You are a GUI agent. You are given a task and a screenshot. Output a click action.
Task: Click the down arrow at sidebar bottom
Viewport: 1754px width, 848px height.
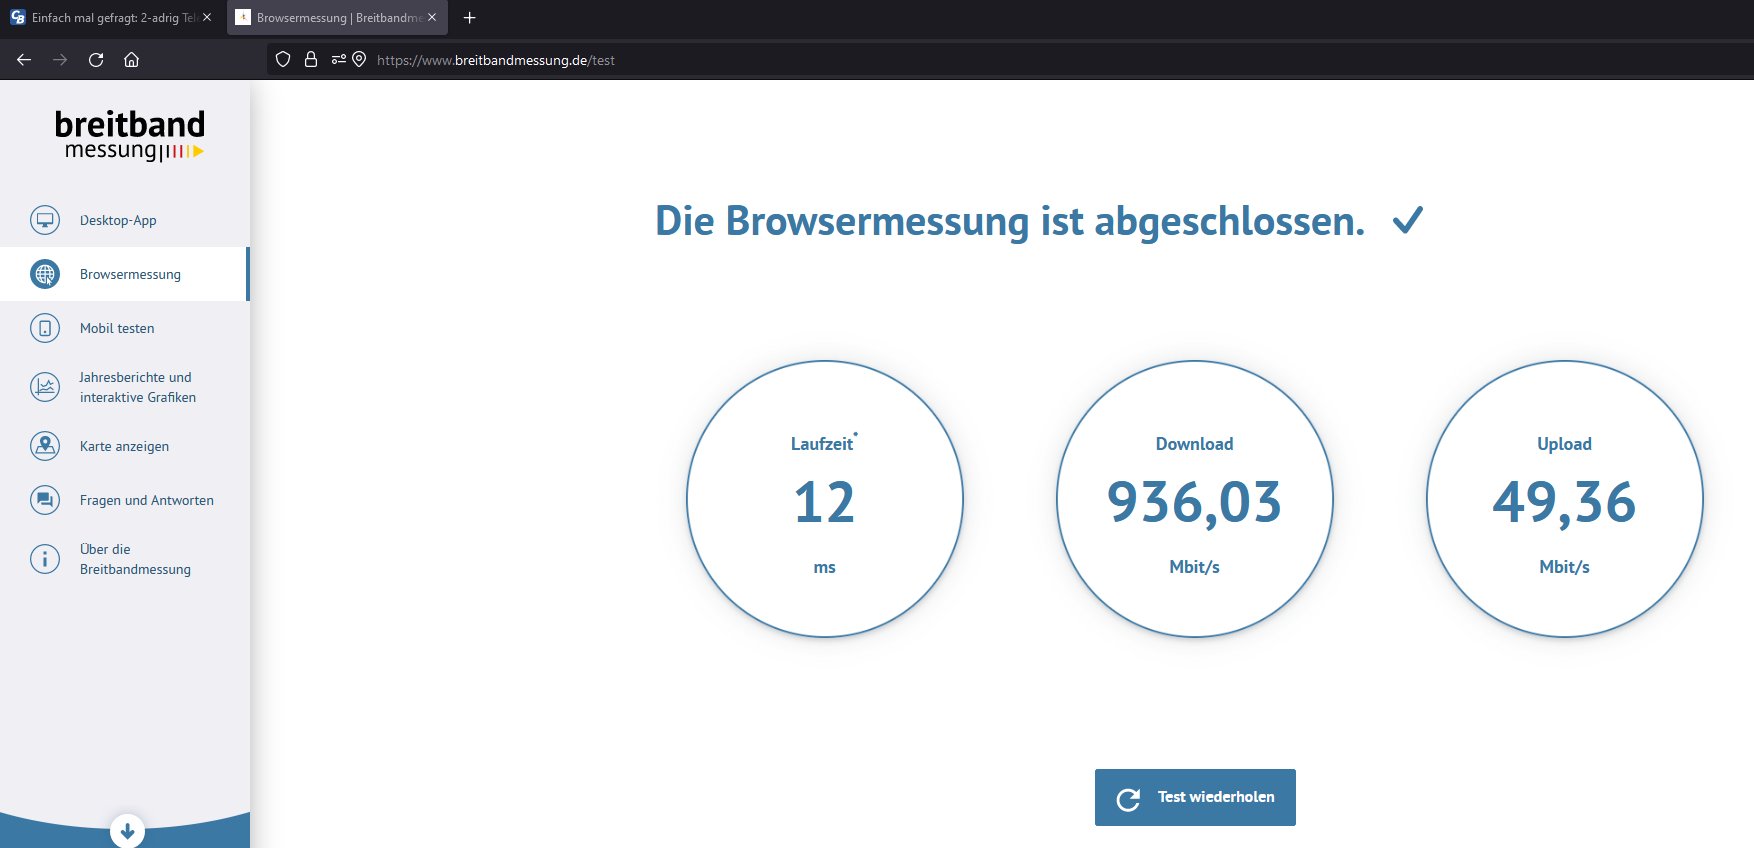pos(127,831)
